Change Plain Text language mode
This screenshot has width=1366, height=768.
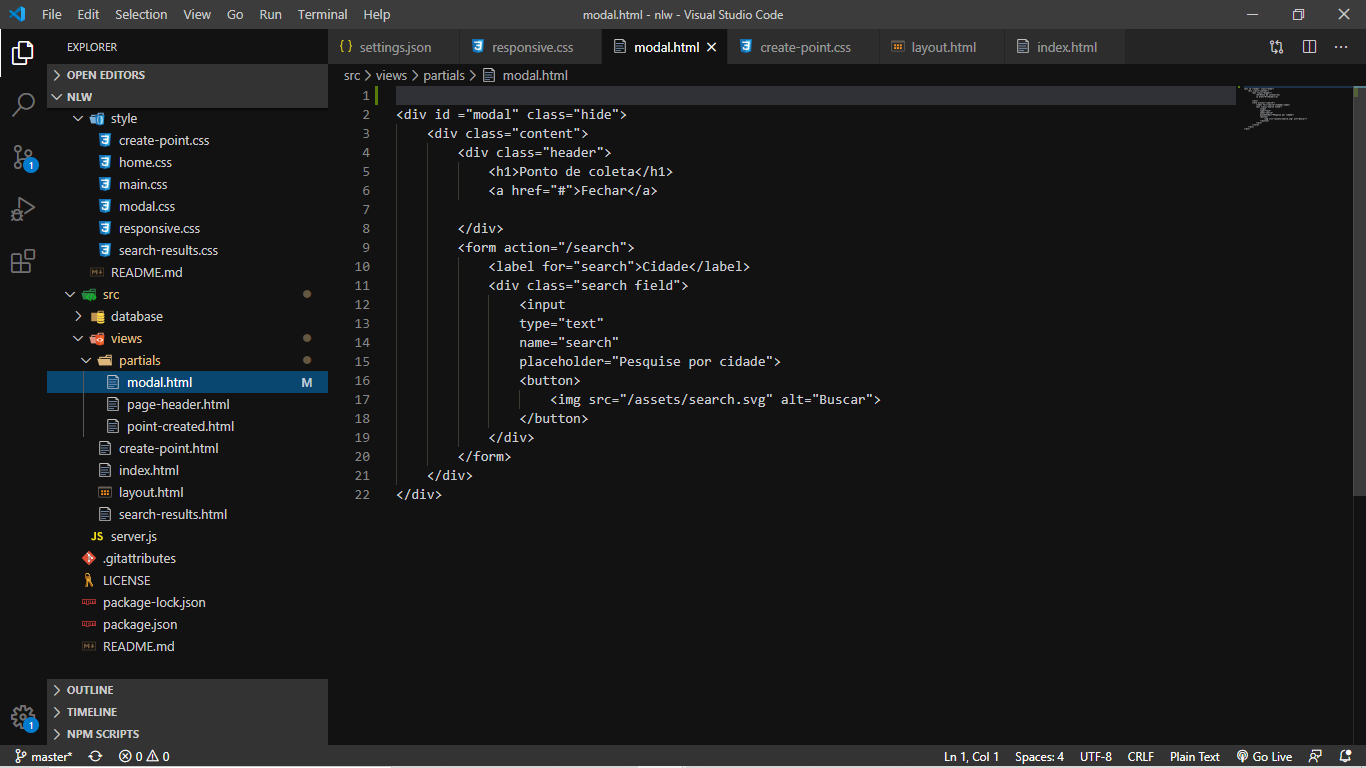point(1195,757)
